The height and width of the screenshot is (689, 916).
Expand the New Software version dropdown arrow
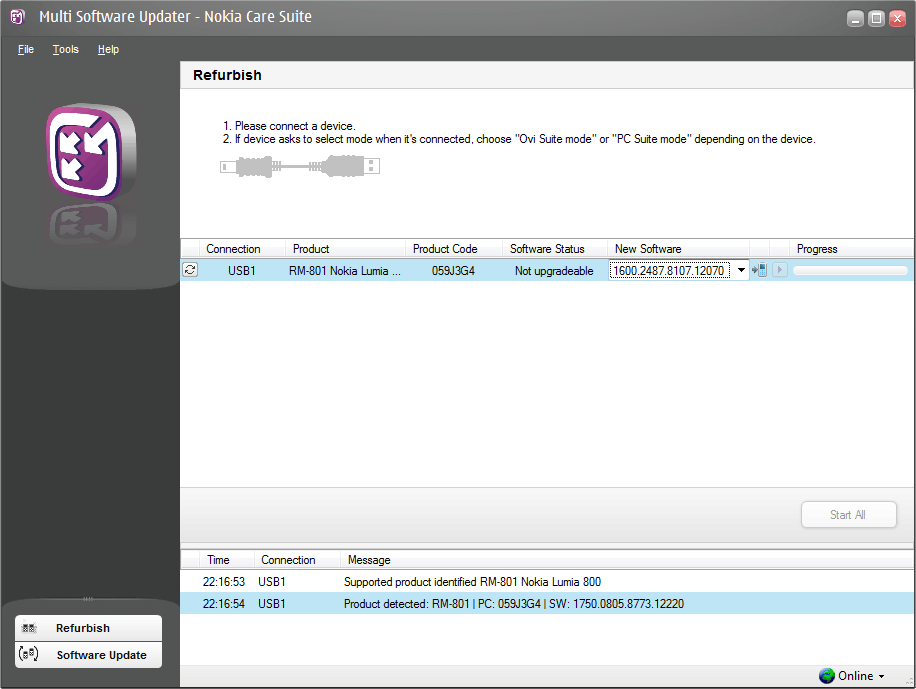point(741,270)
